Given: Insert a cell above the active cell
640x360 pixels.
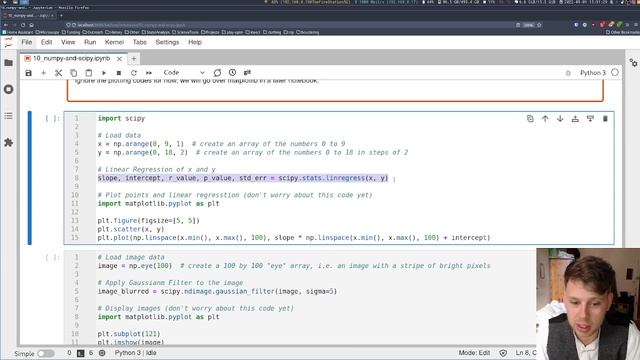Looking at the screenshot, I should click(x=575, y=119).
